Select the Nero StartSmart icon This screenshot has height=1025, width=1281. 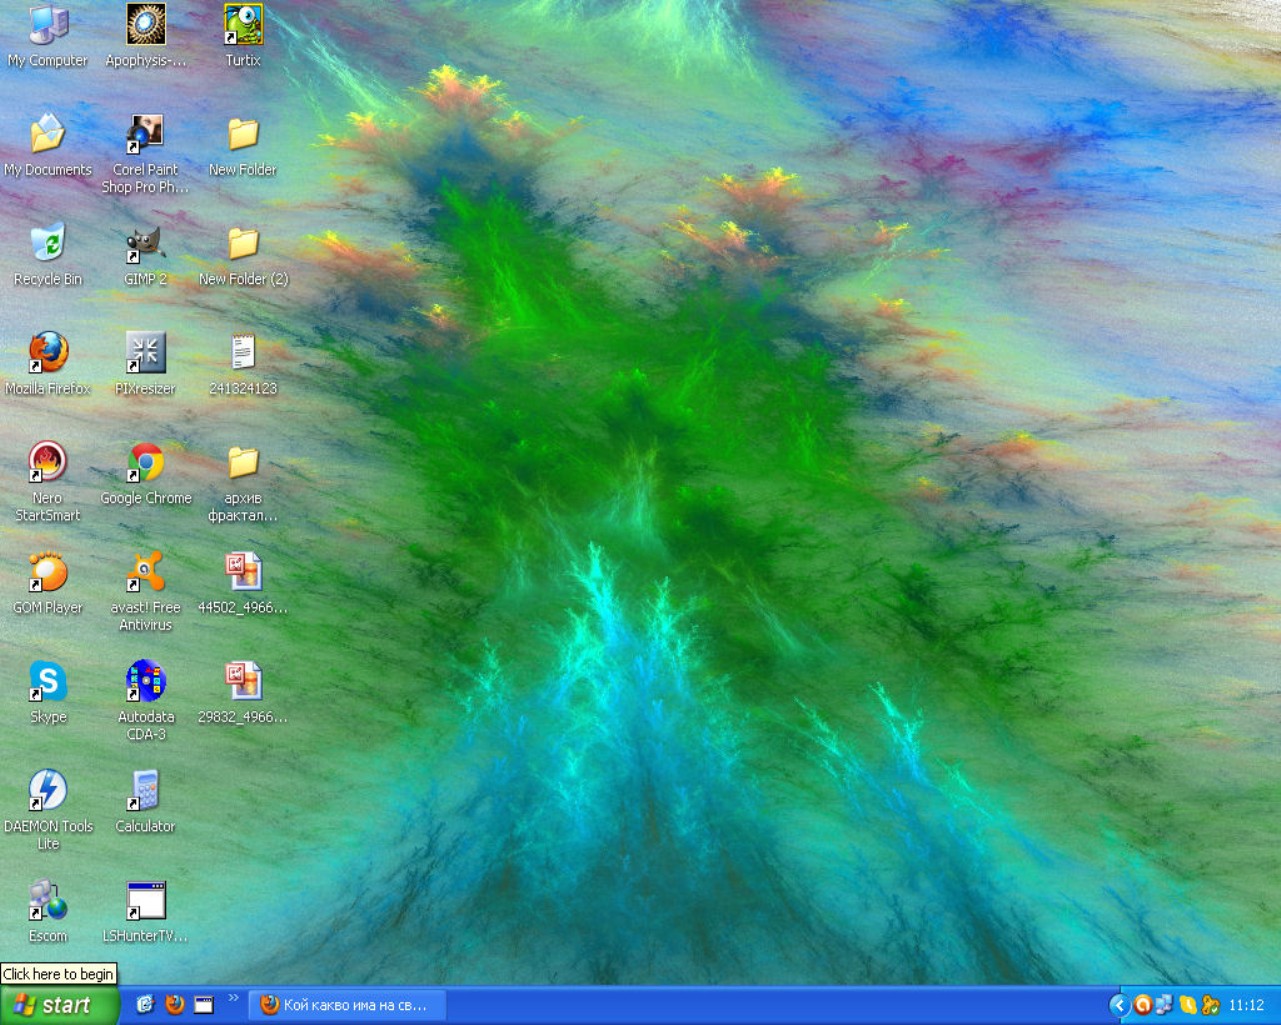point(47,464)
